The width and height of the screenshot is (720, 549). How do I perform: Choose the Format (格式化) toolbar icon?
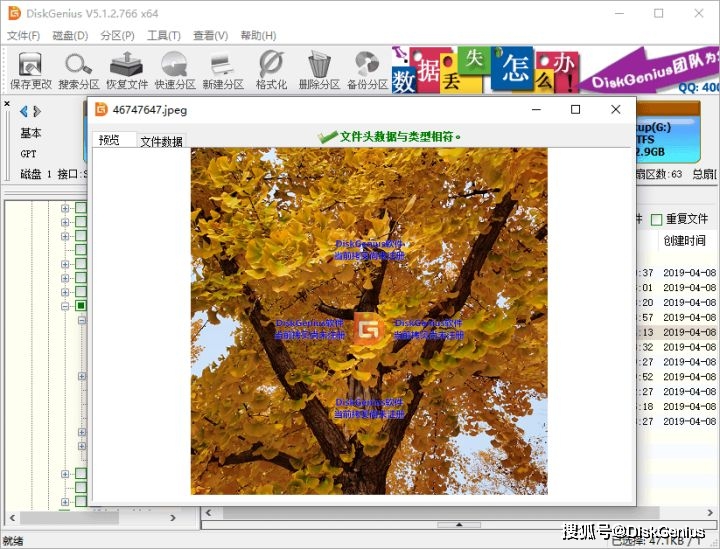pyautogui.click(x=271, y=69)
